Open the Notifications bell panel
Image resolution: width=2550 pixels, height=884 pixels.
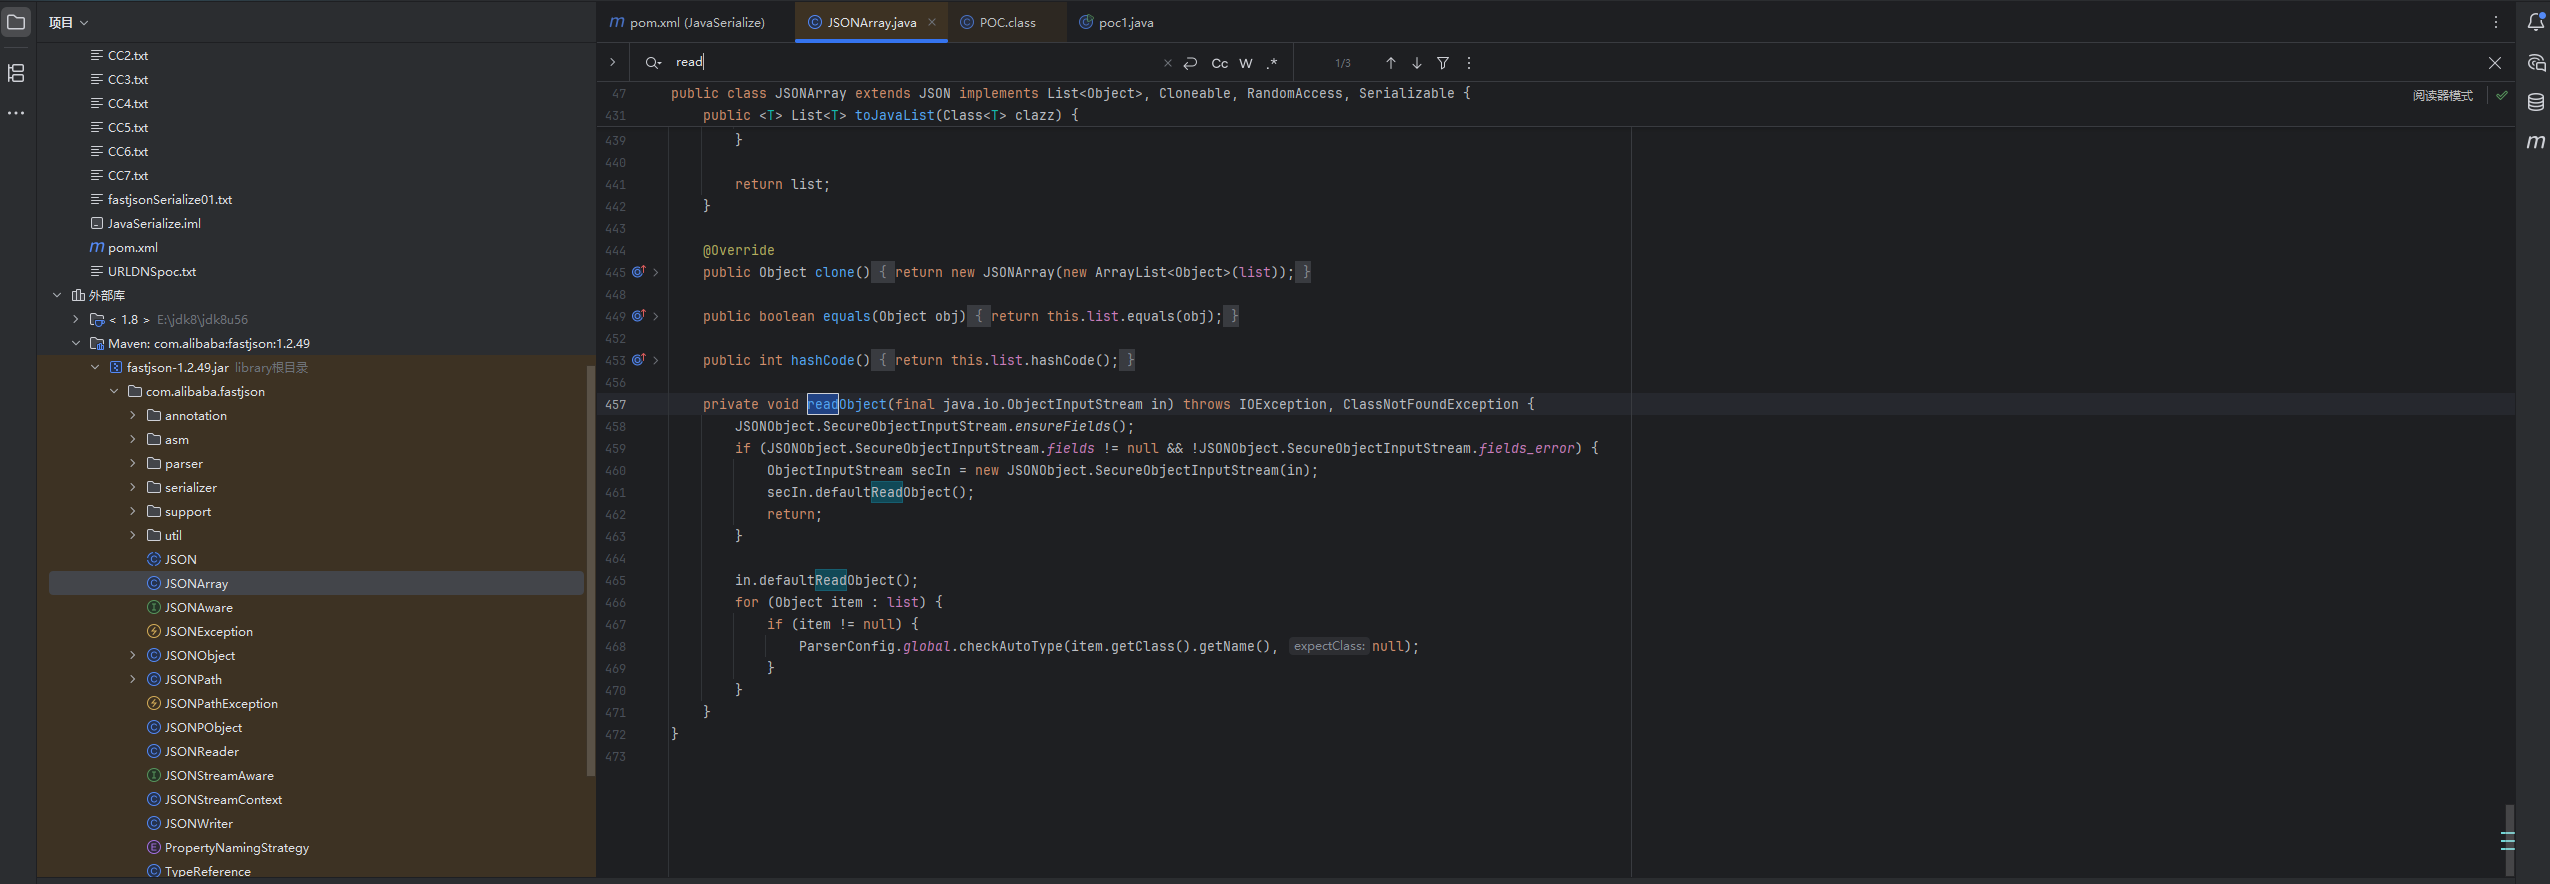pos(2535,22)
